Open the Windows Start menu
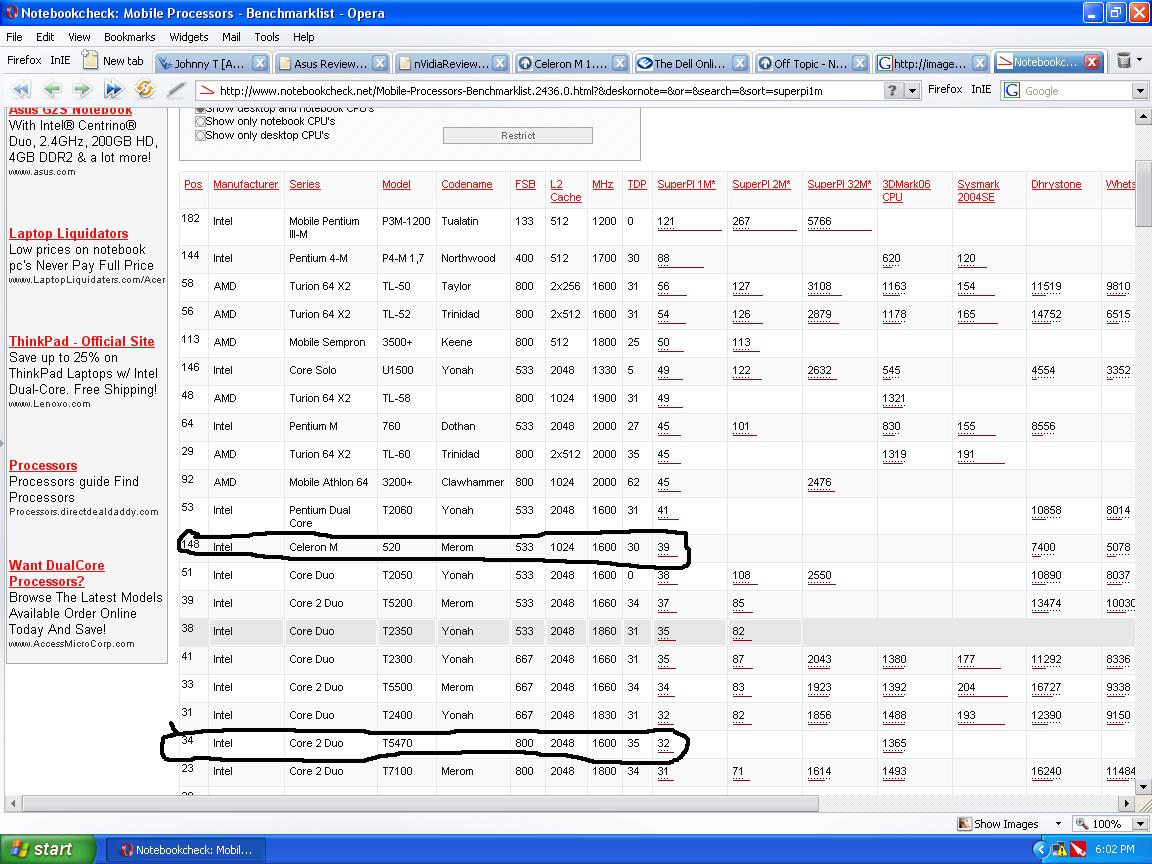 coord(48,849)
